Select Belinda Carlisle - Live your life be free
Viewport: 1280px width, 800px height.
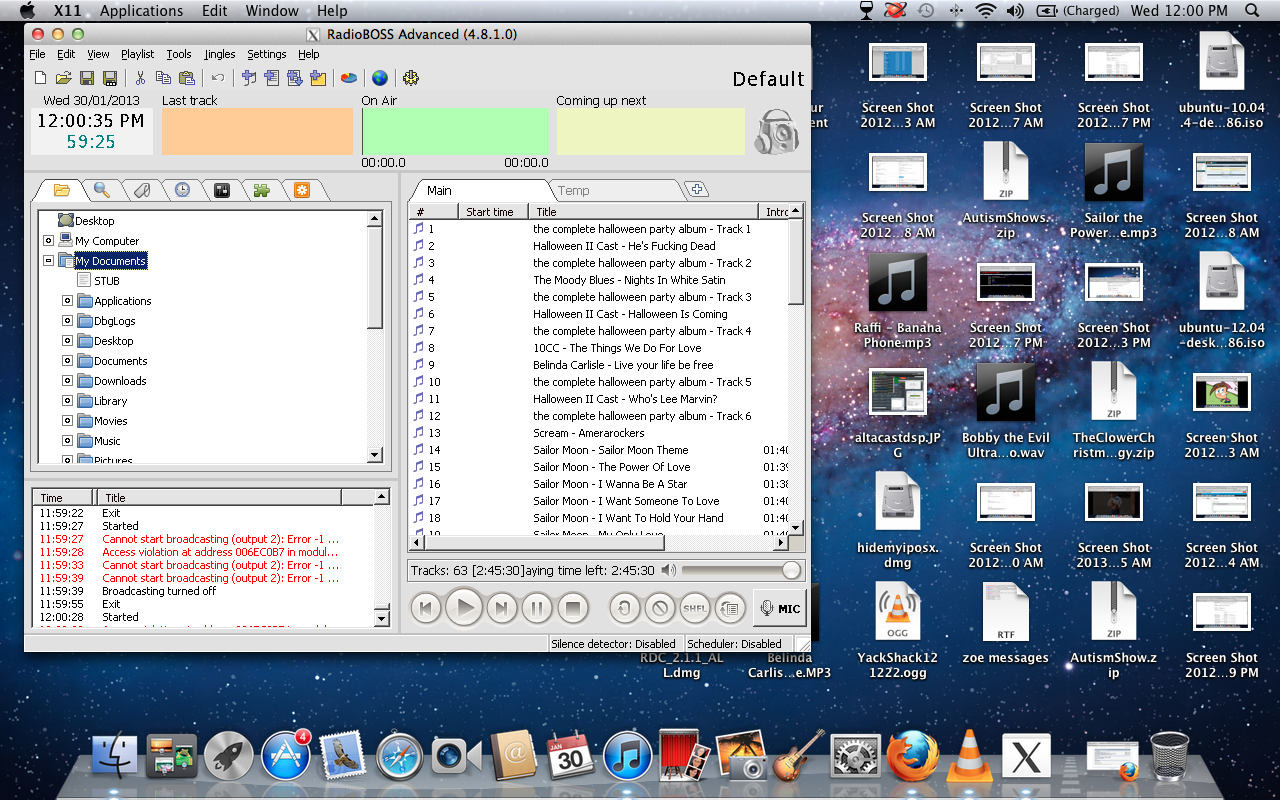[x=600, y=365]
